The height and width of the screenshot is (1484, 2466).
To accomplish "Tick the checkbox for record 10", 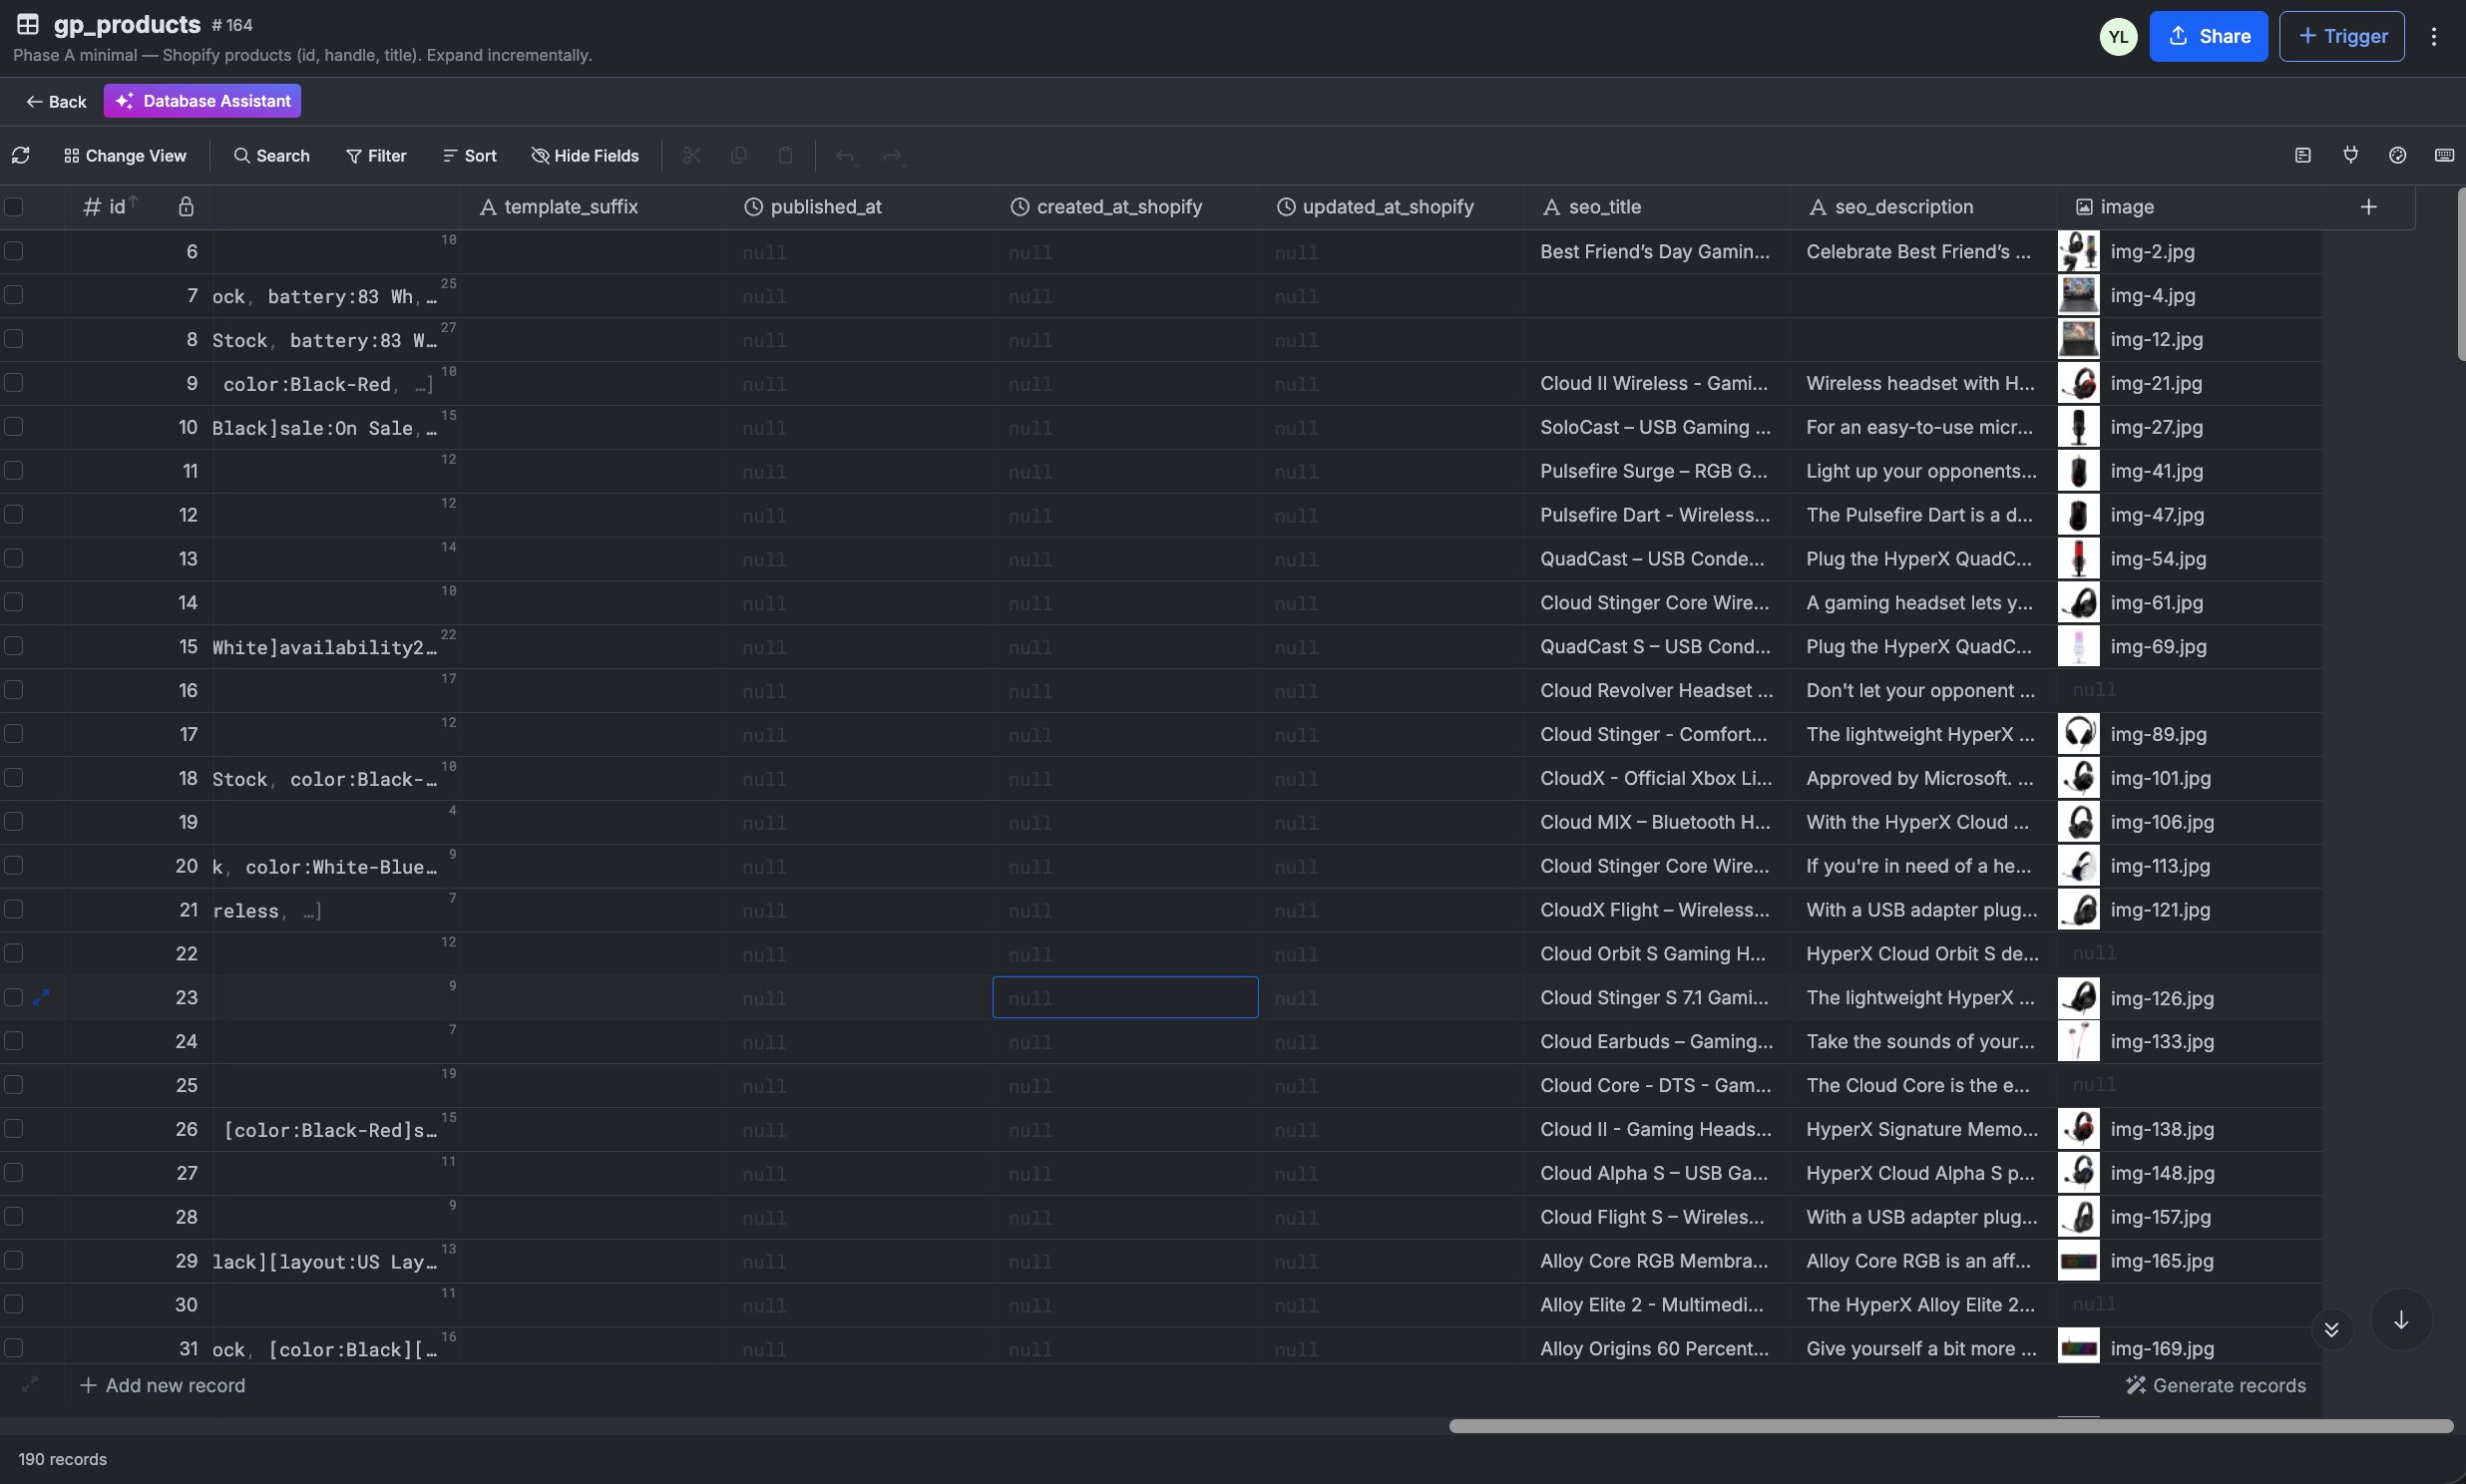I will coord(14,427).
